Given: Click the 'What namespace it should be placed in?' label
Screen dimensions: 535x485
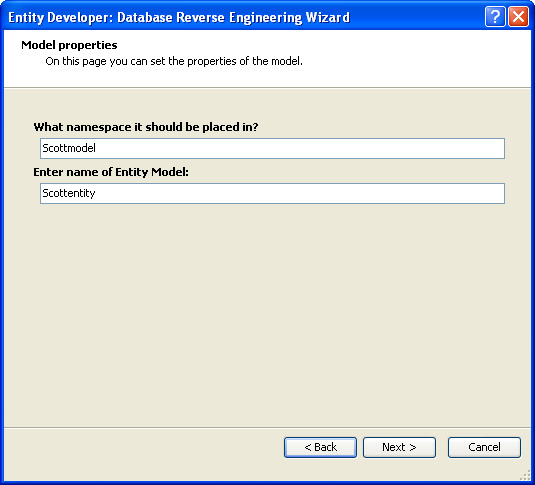Looking at the screenshot, I should 146,127.
